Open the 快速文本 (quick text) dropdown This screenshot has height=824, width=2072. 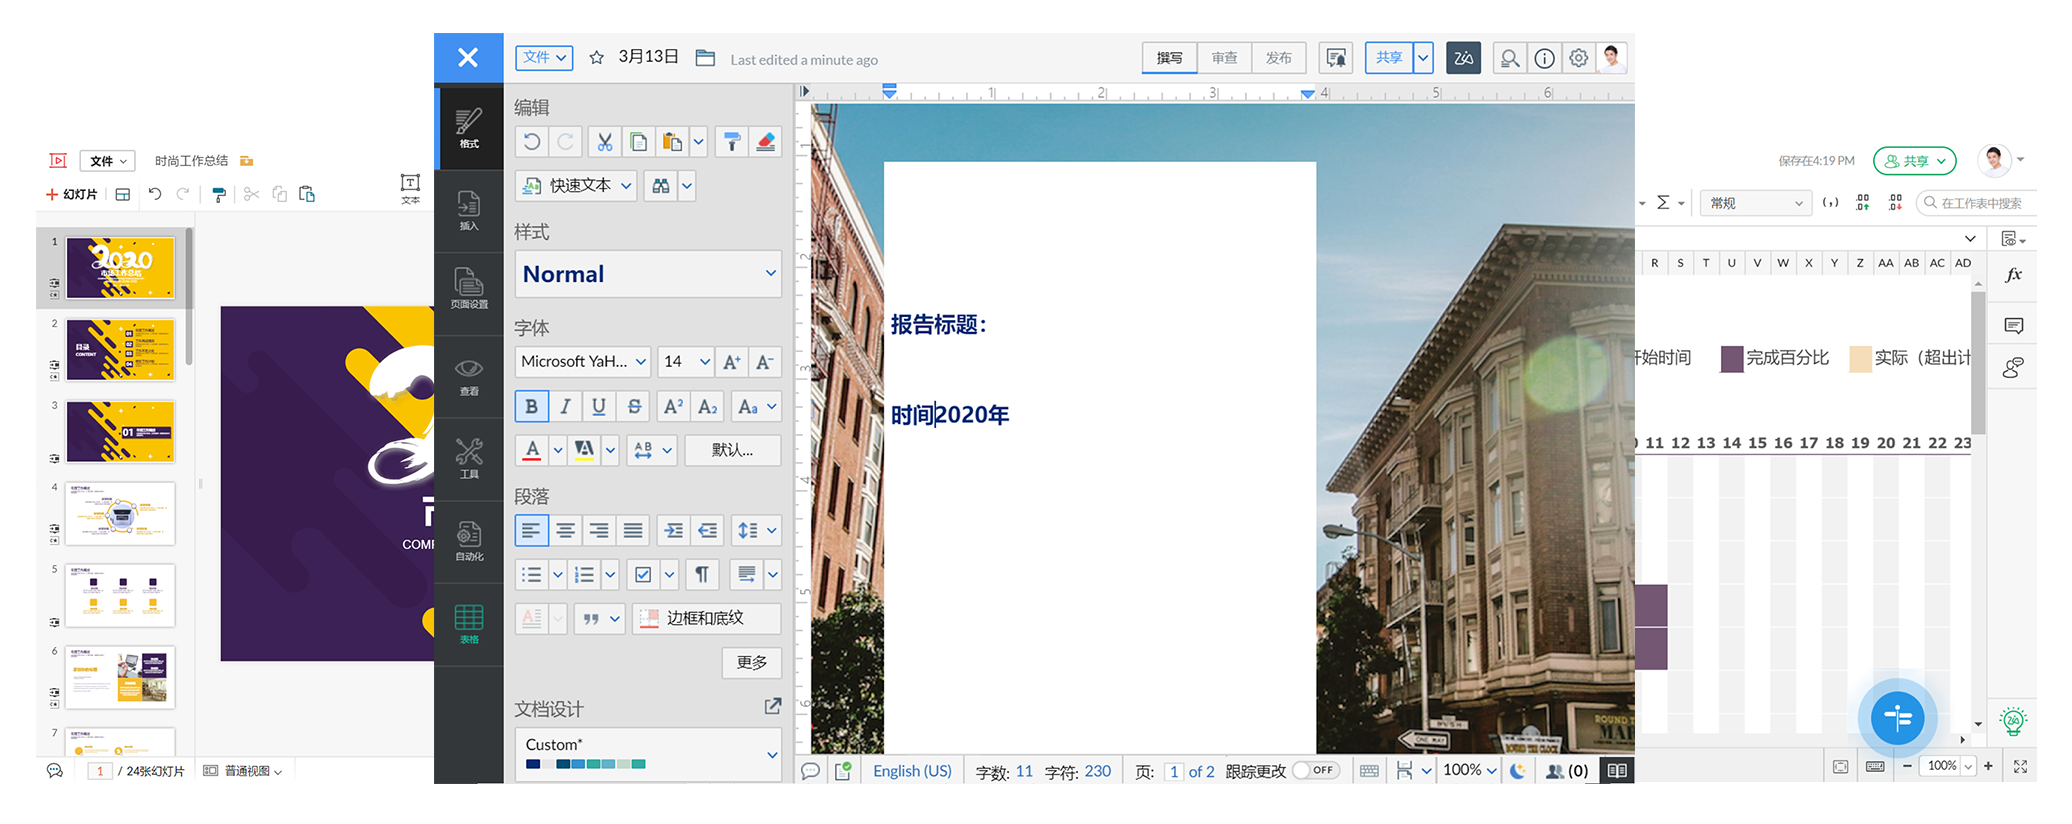[x=577, y=186]
